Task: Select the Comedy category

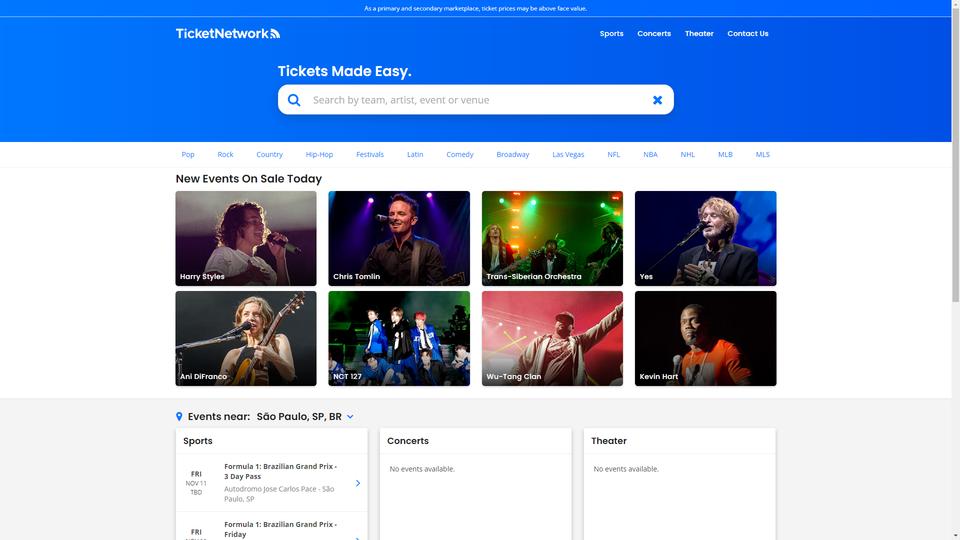Action: pyautogui.click(x=460, y=154)
